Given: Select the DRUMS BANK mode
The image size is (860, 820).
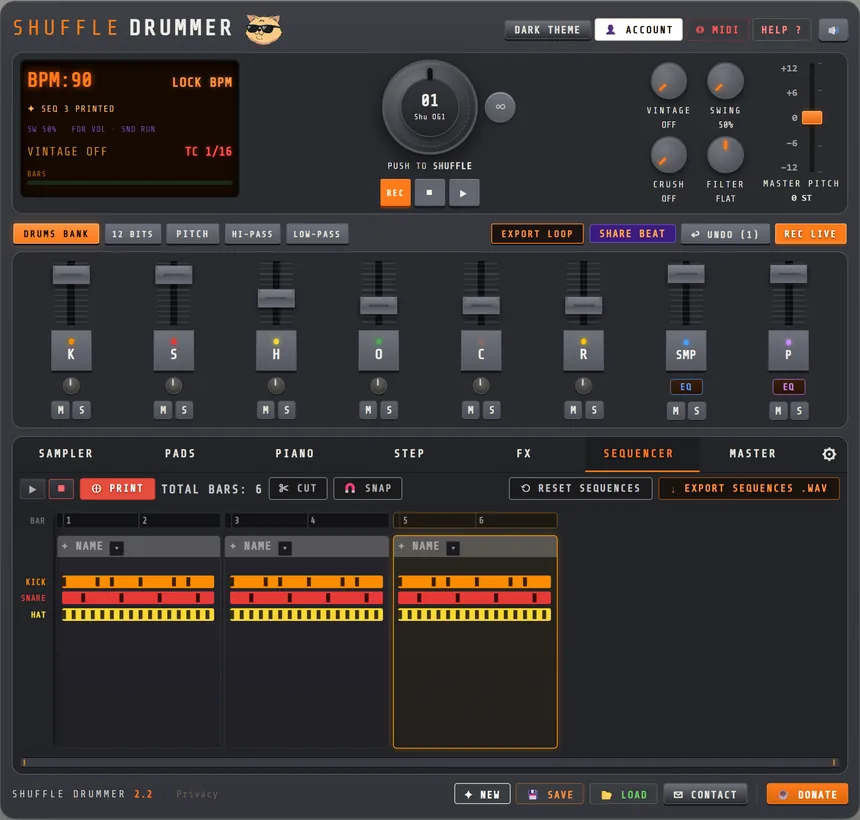Looking at the screenshot, I should 56,234.
